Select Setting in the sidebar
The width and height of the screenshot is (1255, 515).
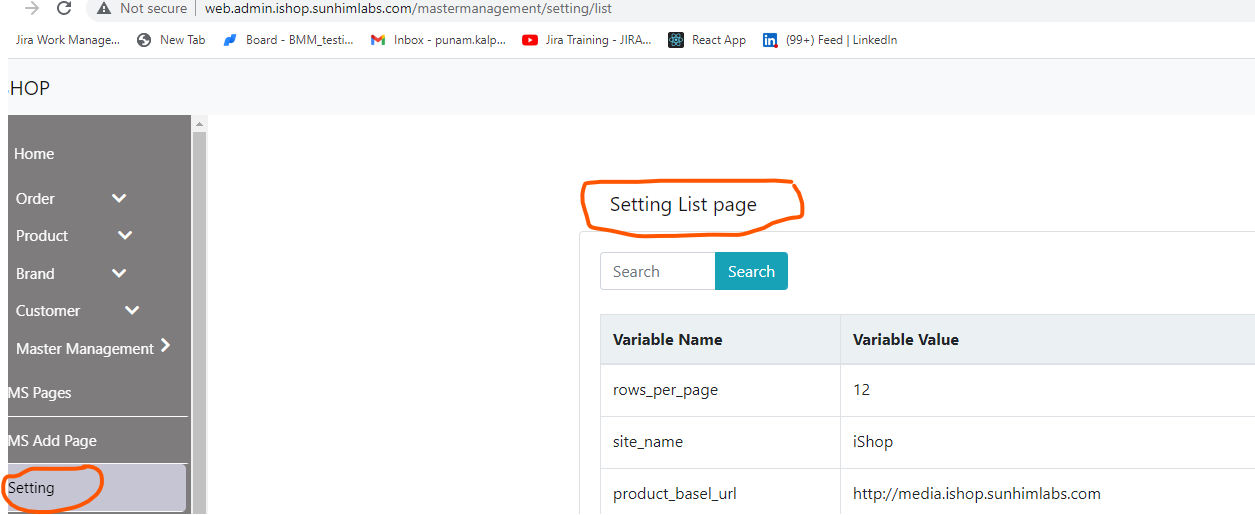96,488
